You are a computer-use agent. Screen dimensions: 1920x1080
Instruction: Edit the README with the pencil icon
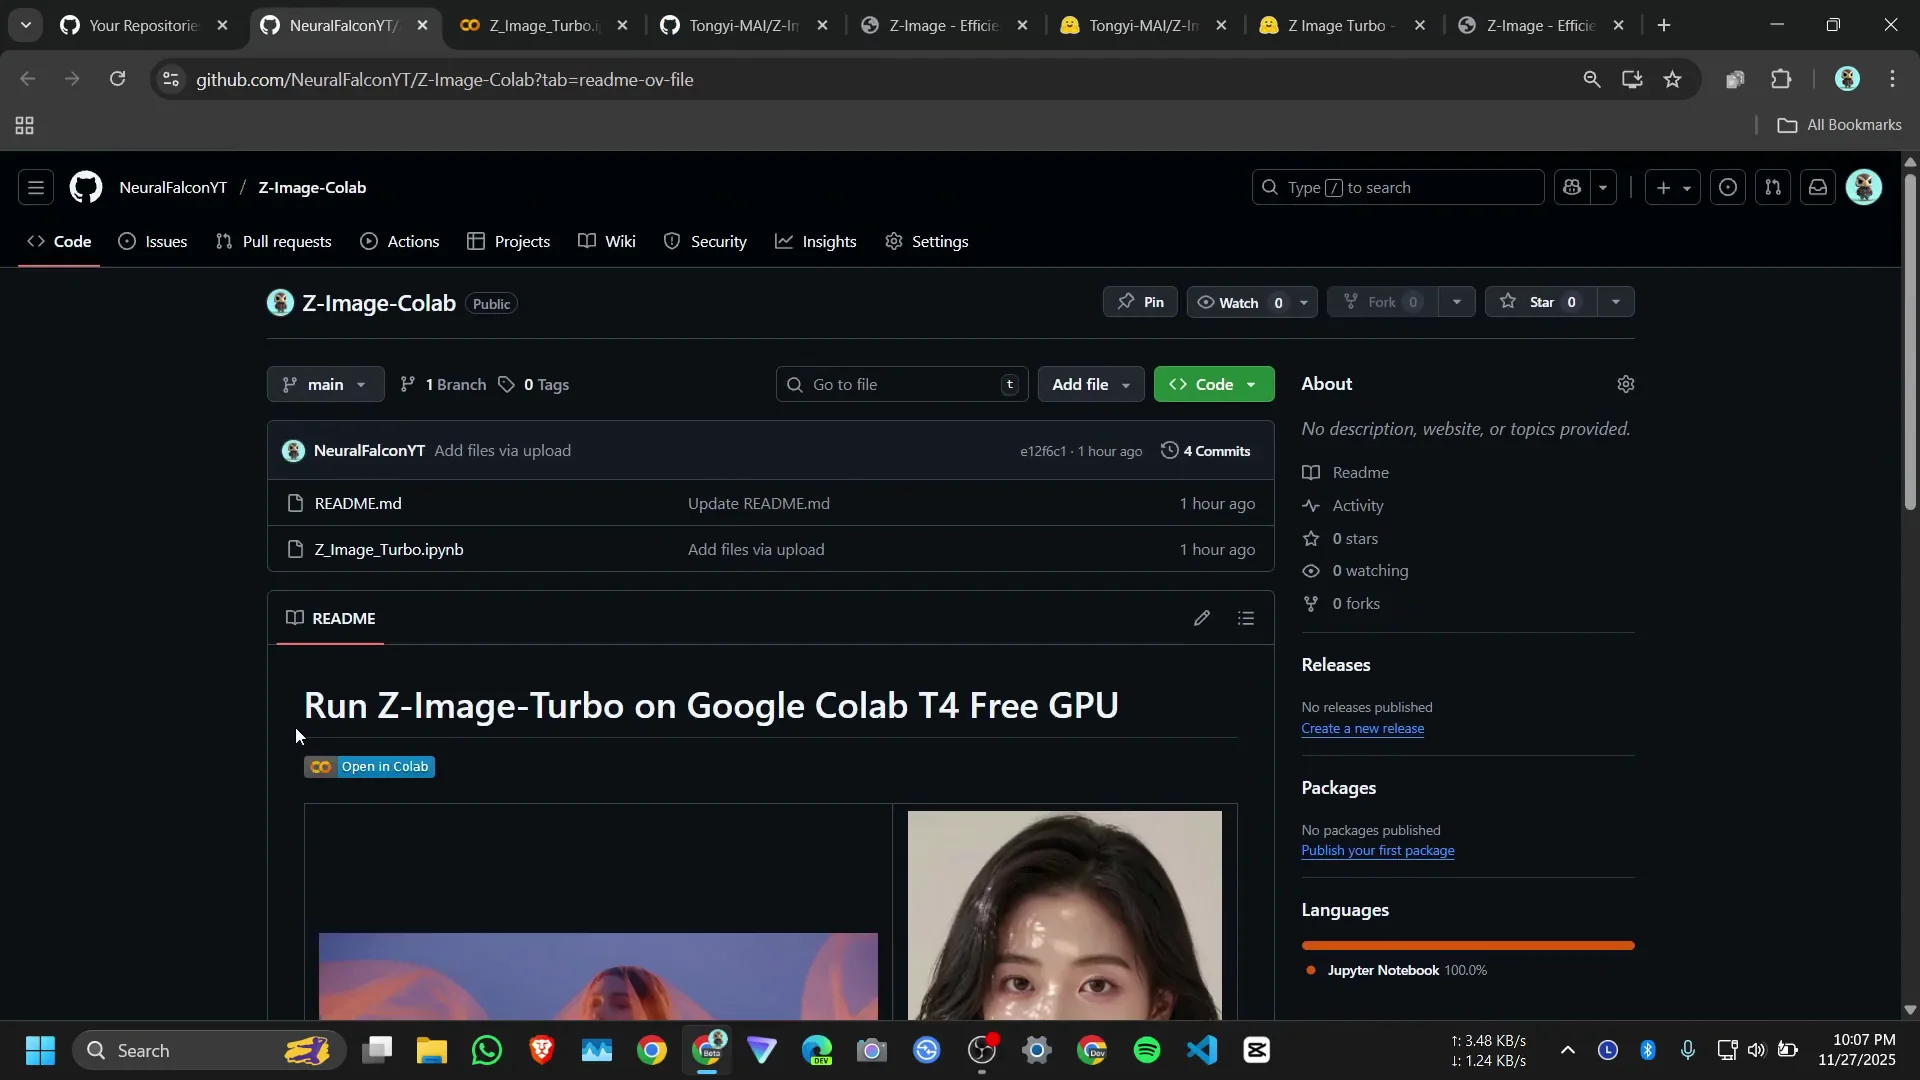click(x=1202, y=619)
